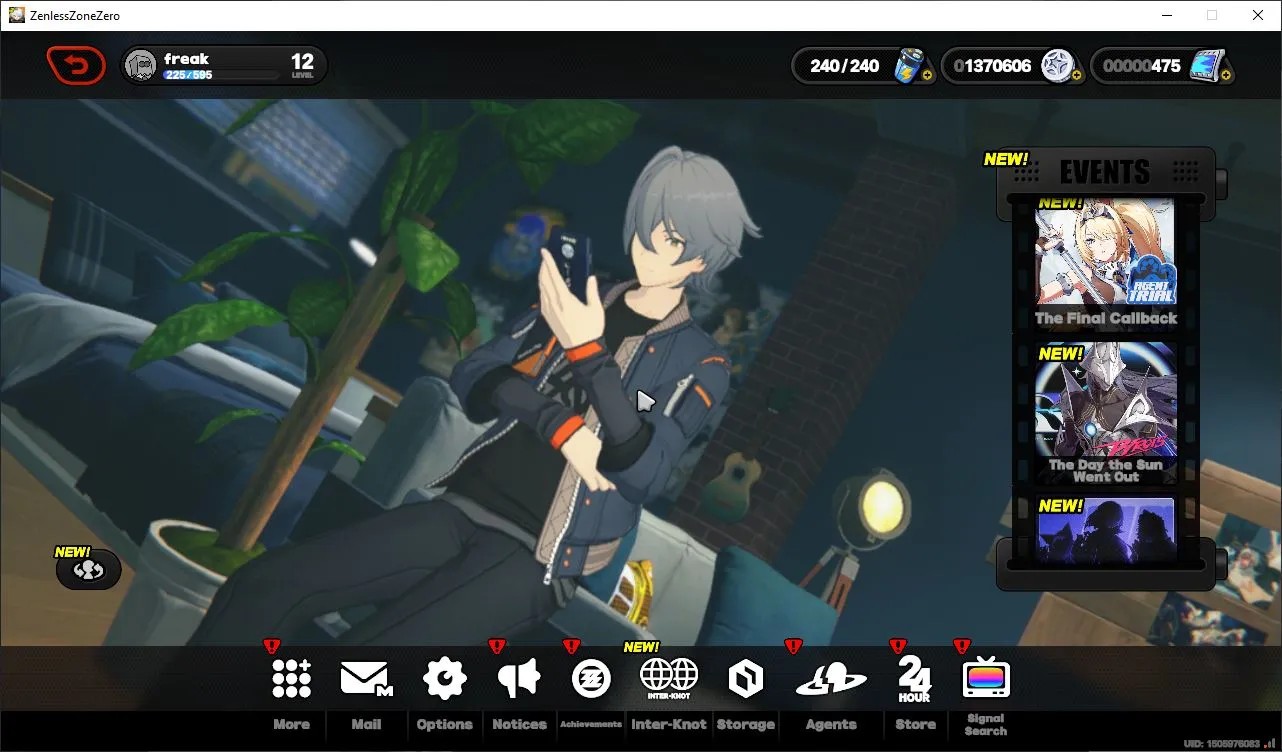Add Dennies using the coin plus icon
The height and width of the screenshot is (752, 1282).
tap(1076, 75)
